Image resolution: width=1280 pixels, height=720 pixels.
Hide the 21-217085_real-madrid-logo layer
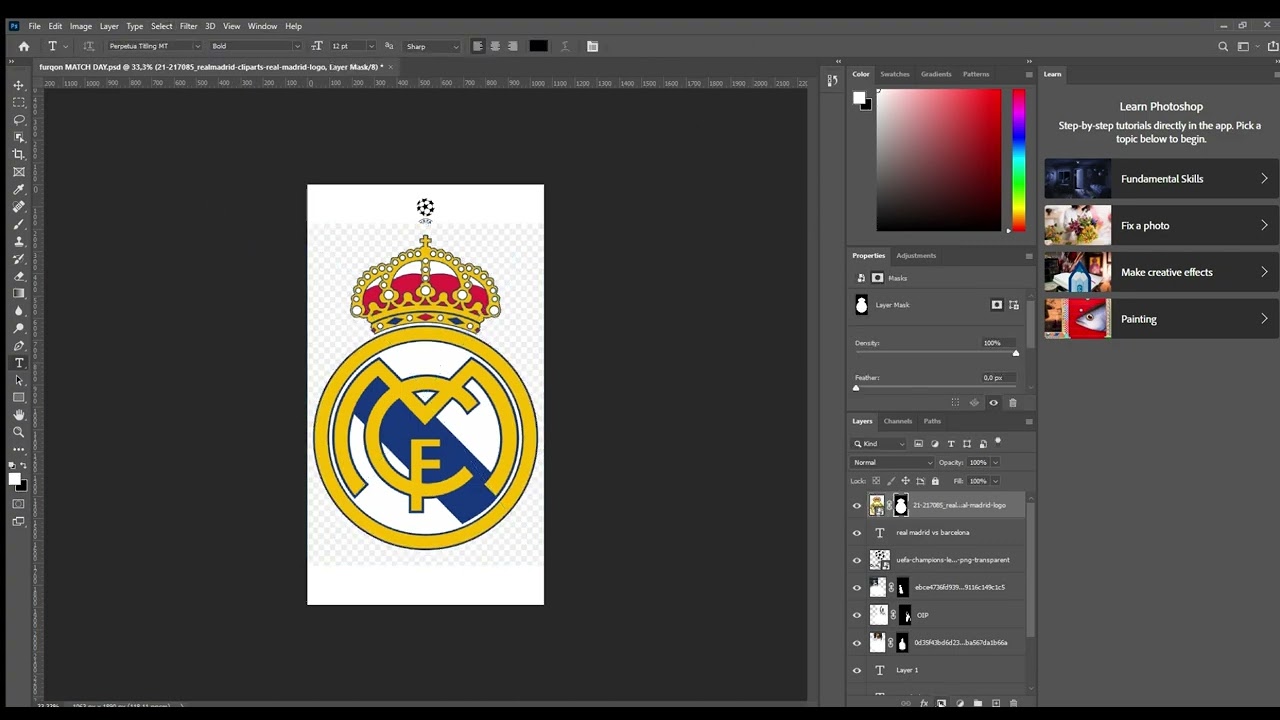856,506
